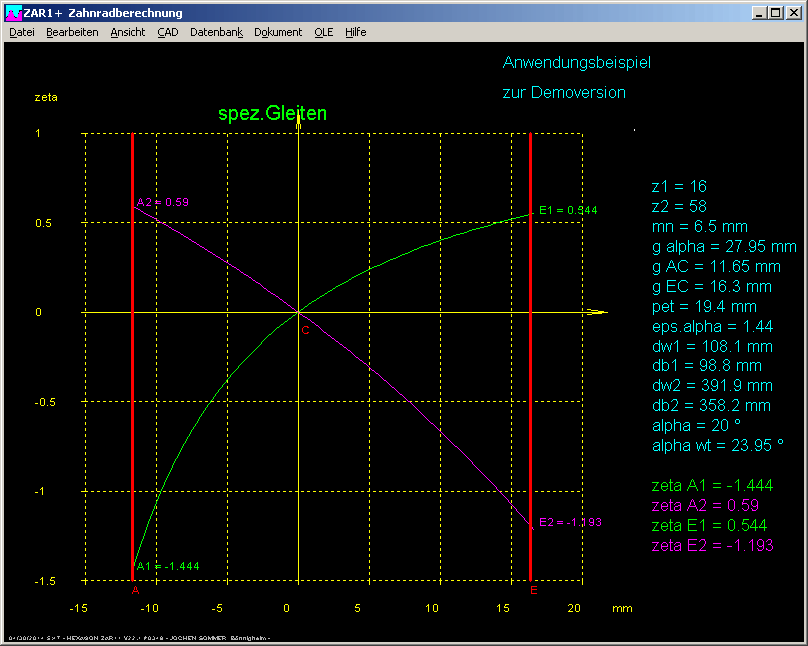This screenshot has width=808, height=646.
Task: Click the 'E1 = 0.544' curve label
Action: point(567,210)
